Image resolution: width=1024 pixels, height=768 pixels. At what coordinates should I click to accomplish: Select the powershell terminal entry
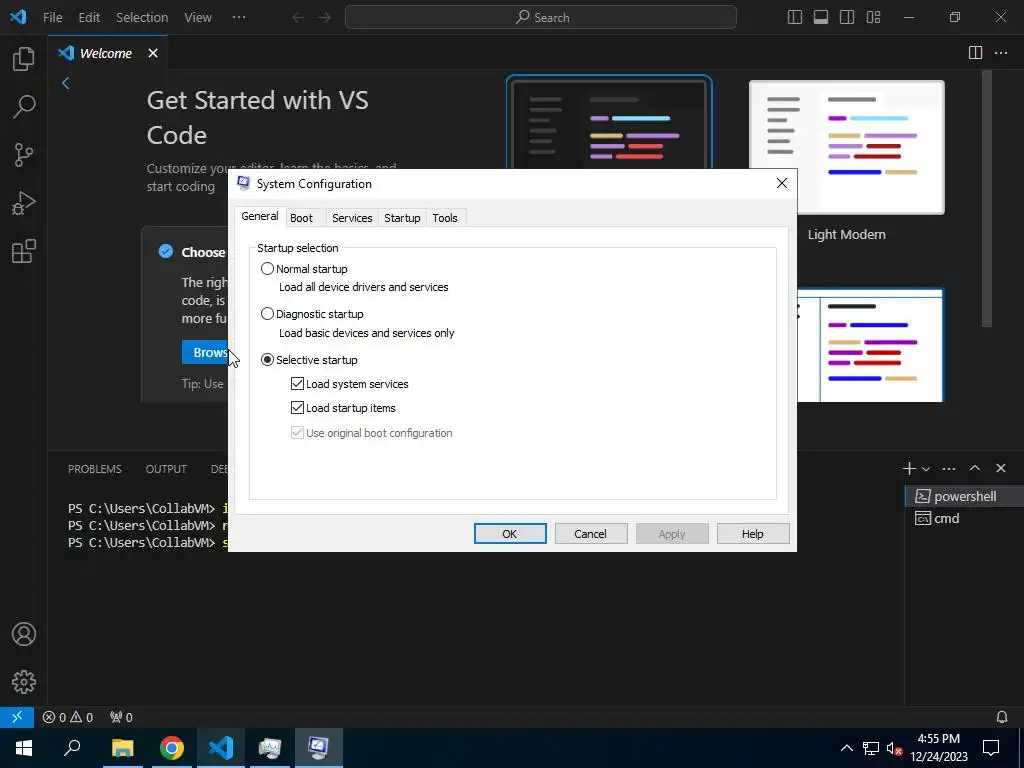(965, 496)
